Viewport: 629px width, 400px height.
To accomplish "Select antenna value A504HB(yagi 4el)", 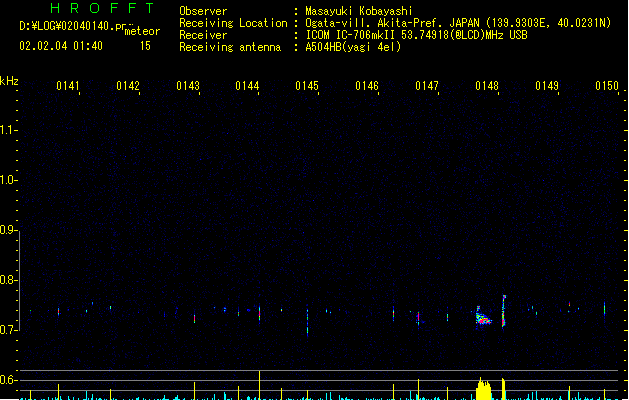I will (353, 47).
